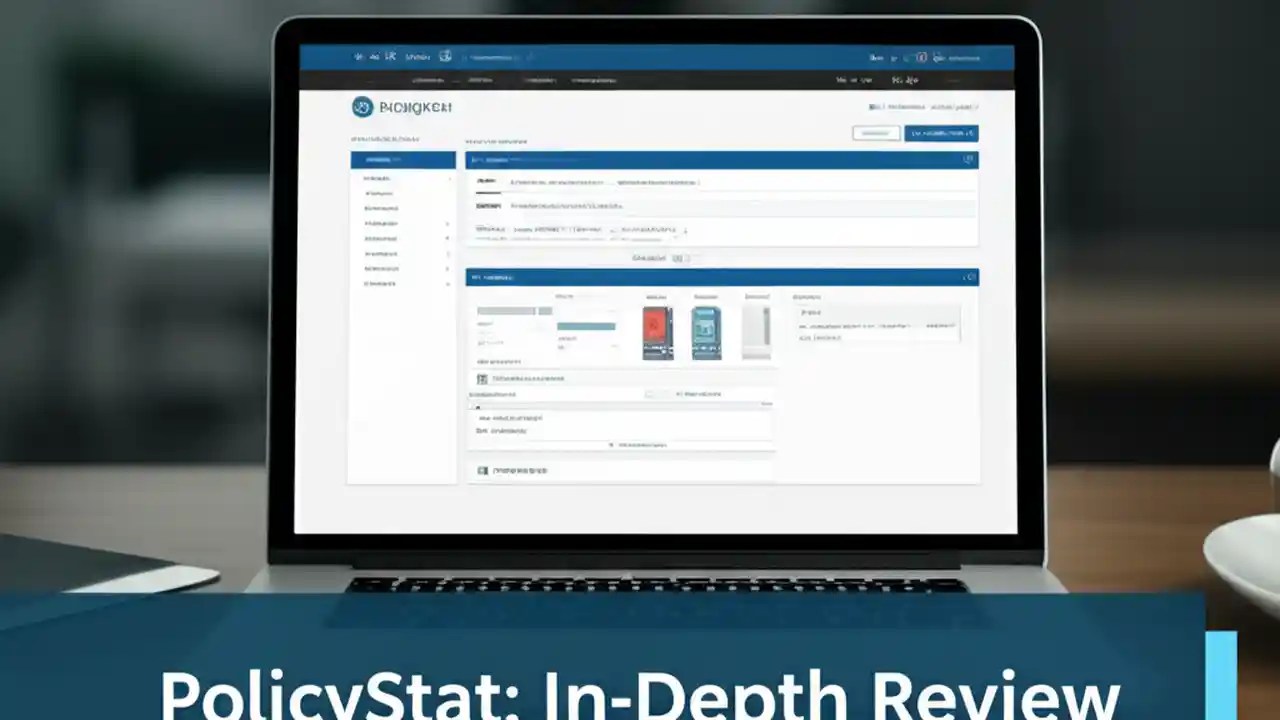Switch to the highlighted sidebar navigation tab
Viewport: 1280px width, 720px height.
[401, 159]
